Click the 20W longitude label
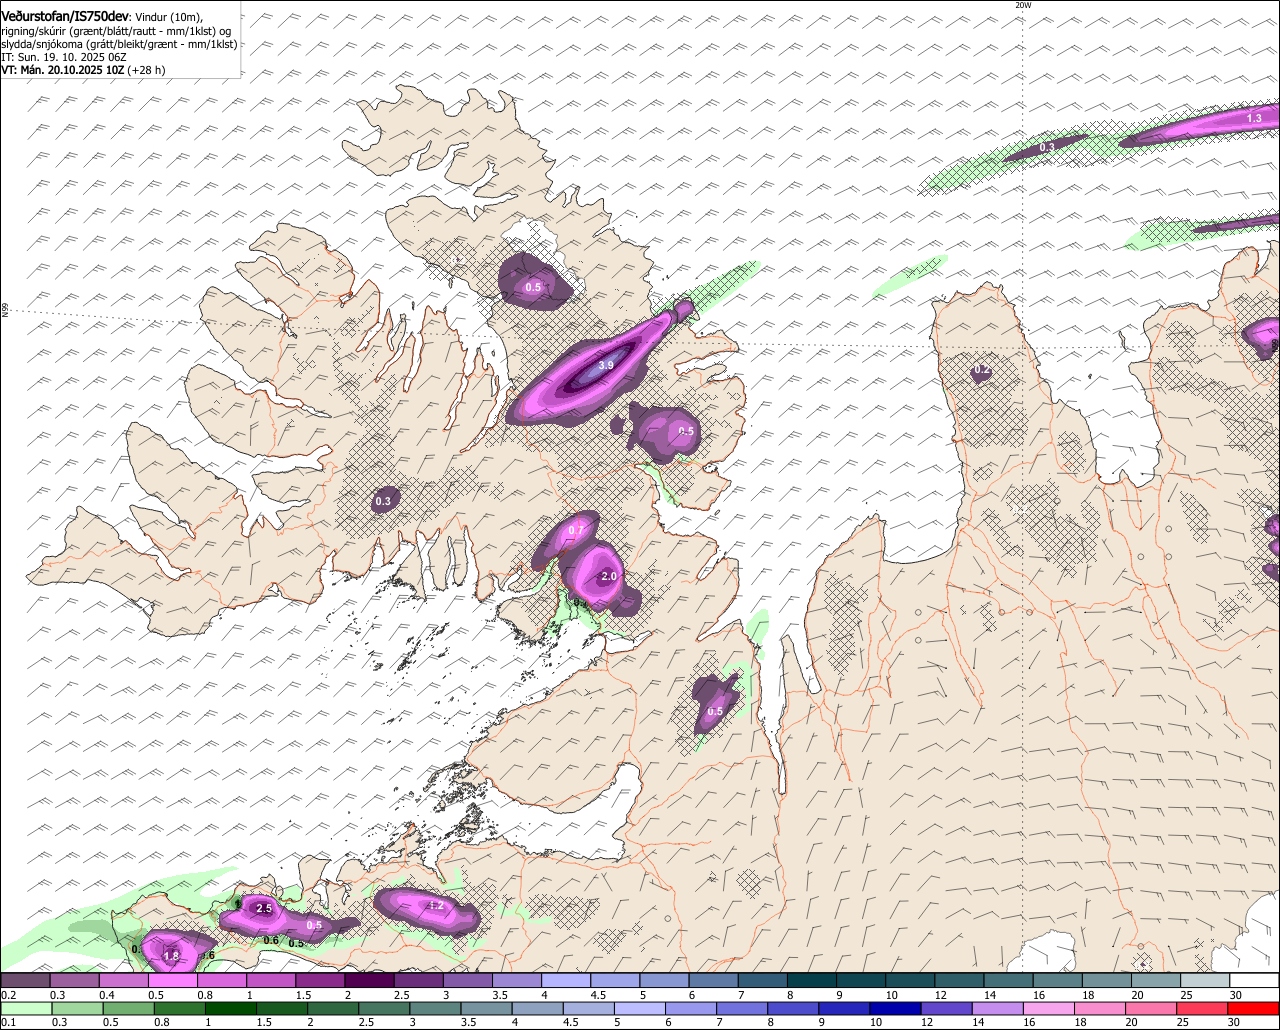The image size is (1280, 1030). pos(1022,5)
